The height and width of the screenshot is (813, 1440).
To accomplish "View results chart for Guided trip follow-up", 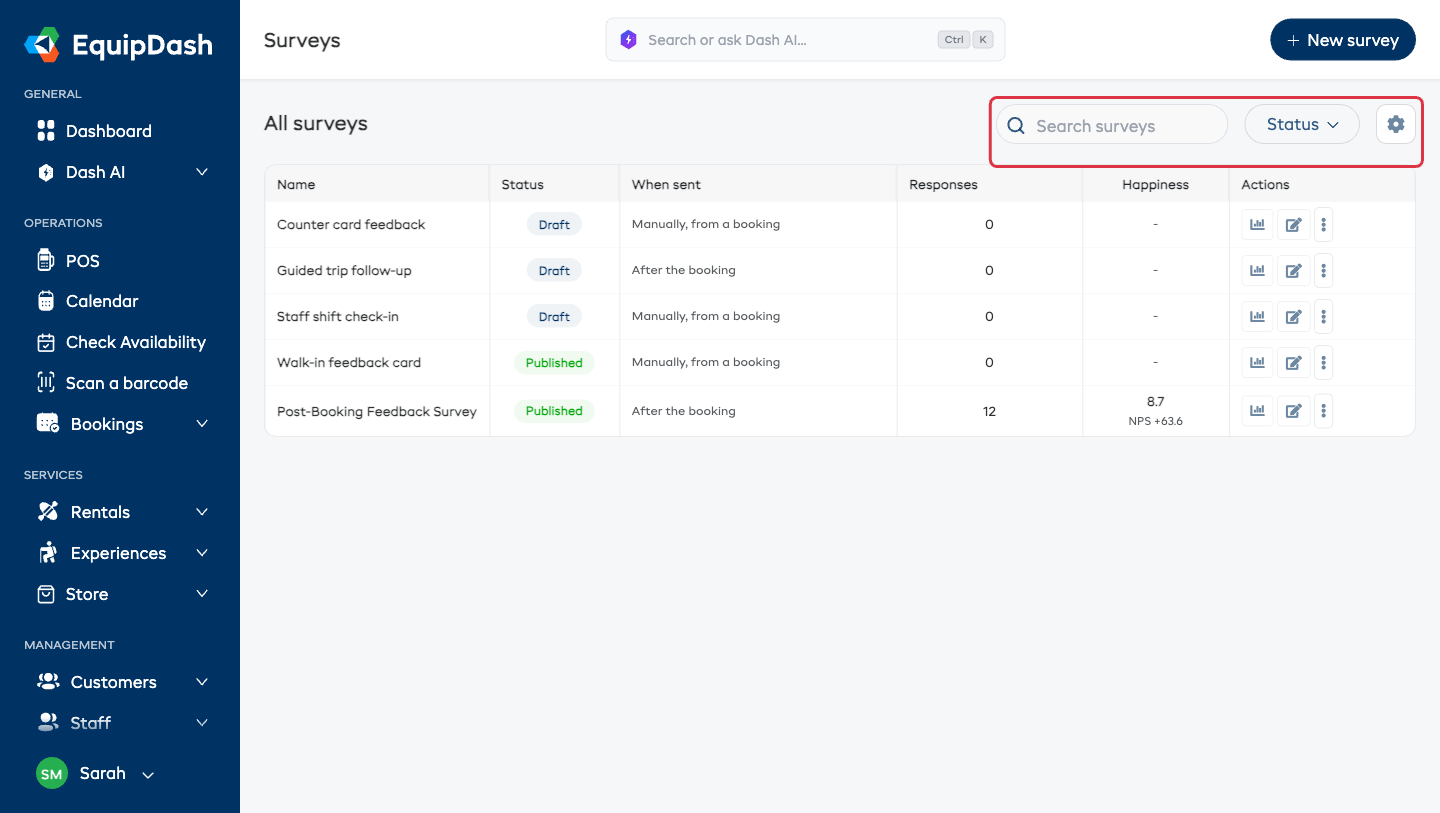I will (1257, 271).
